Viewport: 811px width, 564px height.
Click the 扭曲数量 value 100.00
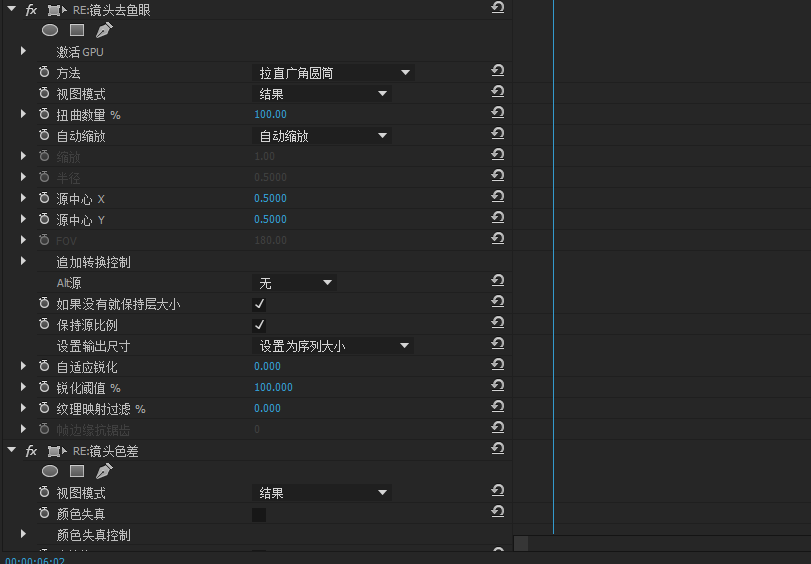(271, 114)
